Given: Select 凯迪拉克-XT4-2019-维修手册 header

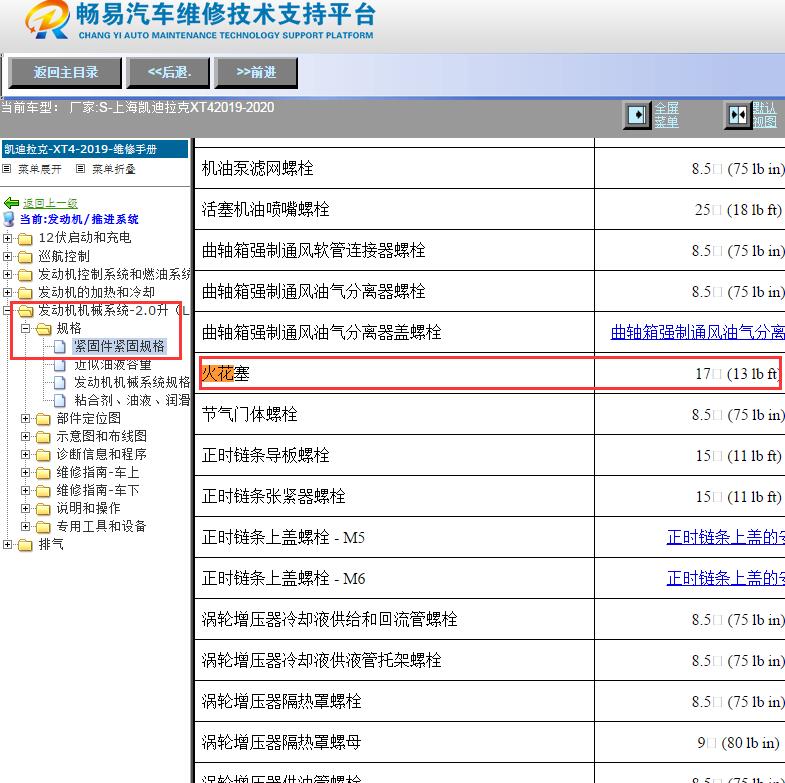Looking at the screenshot, I should pyautogui.click(x=95, y=149).
